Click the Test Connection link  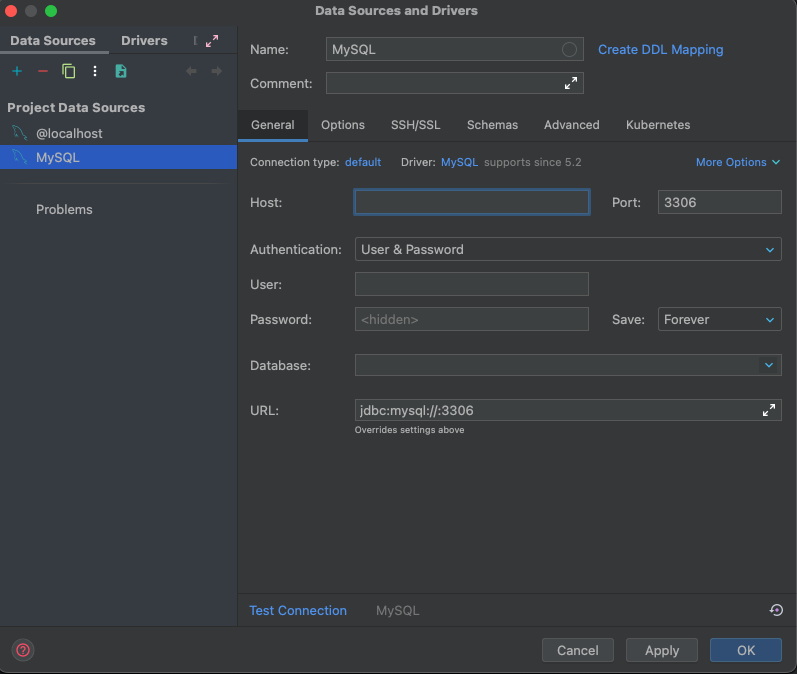(298, 610)
